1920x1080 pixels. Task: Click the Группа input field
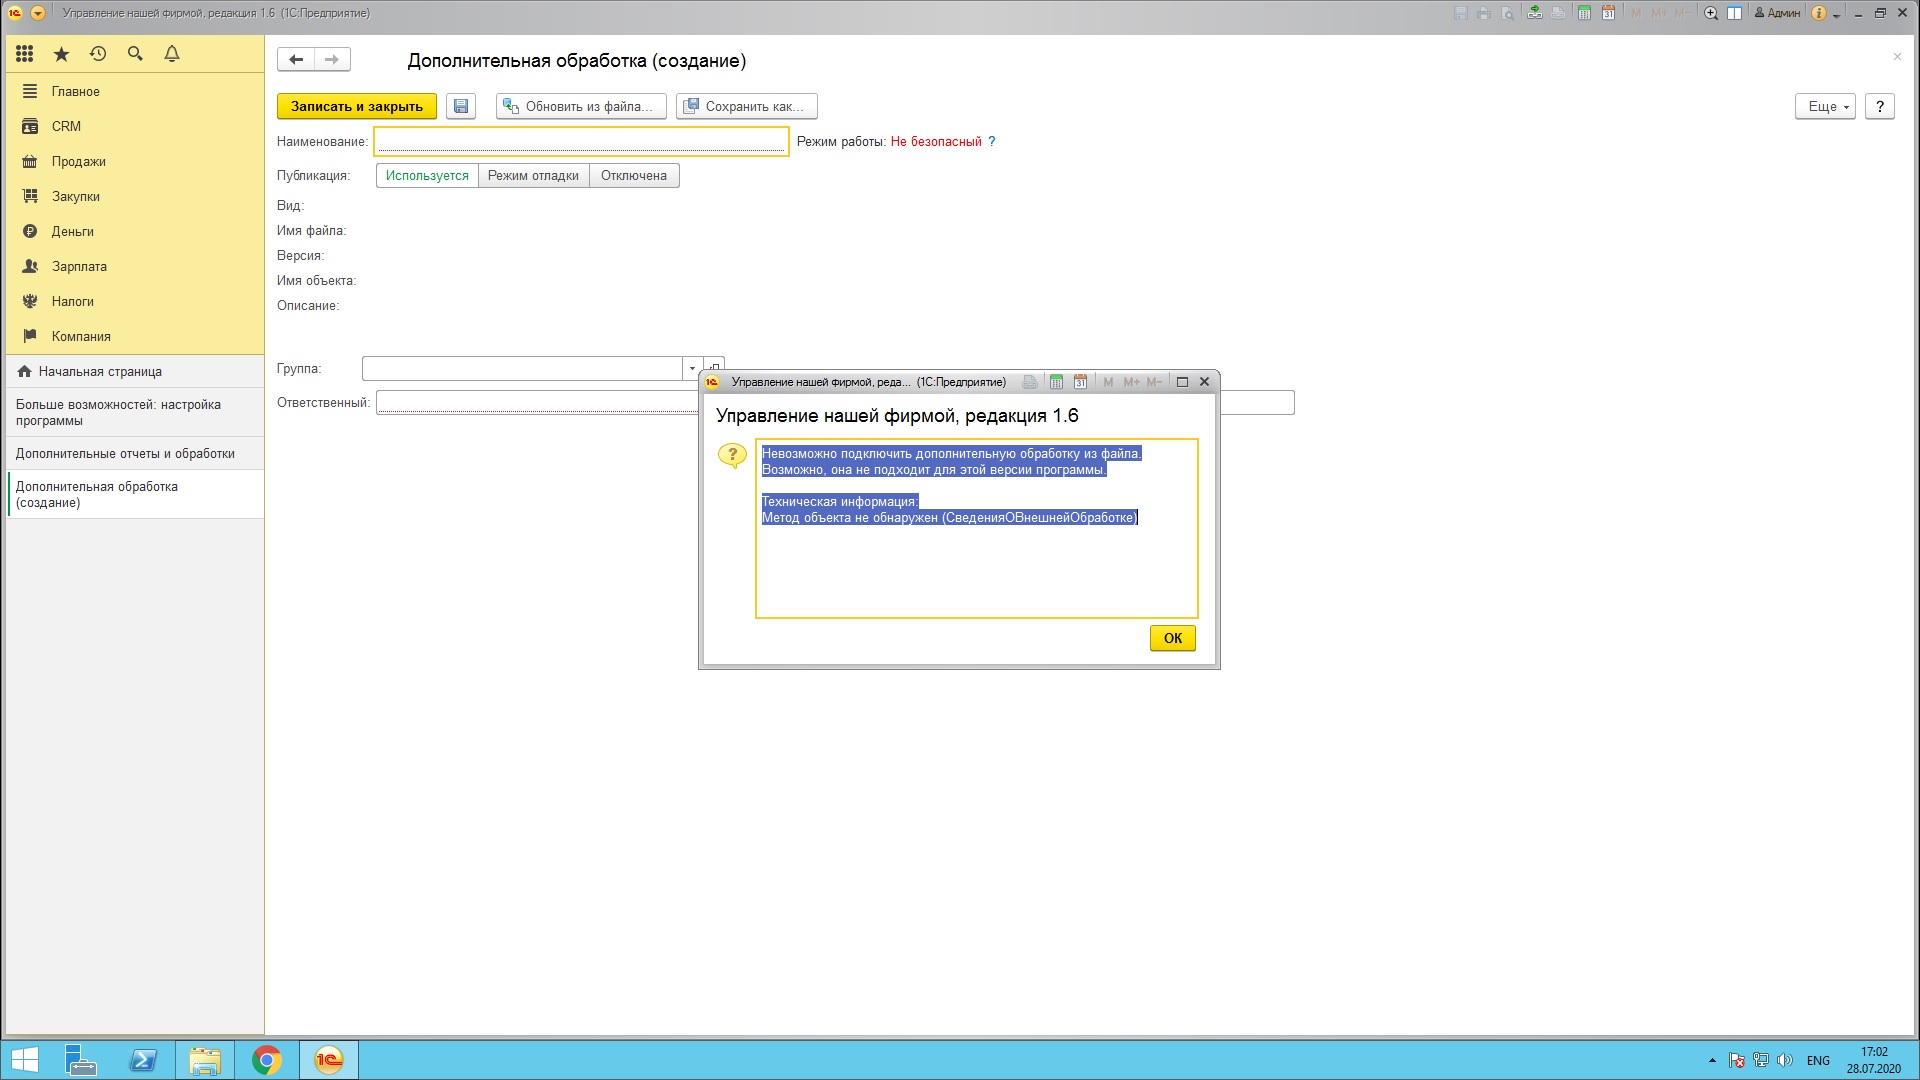click(x=522, y=369)
